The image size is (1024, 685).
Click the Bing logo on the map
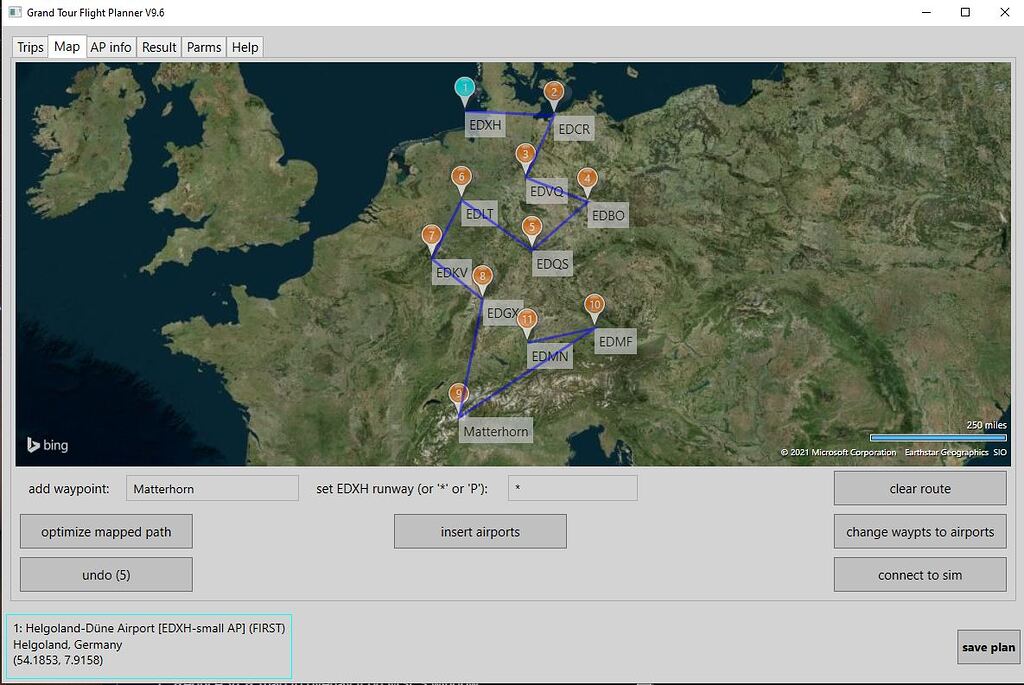coord(46,445)
